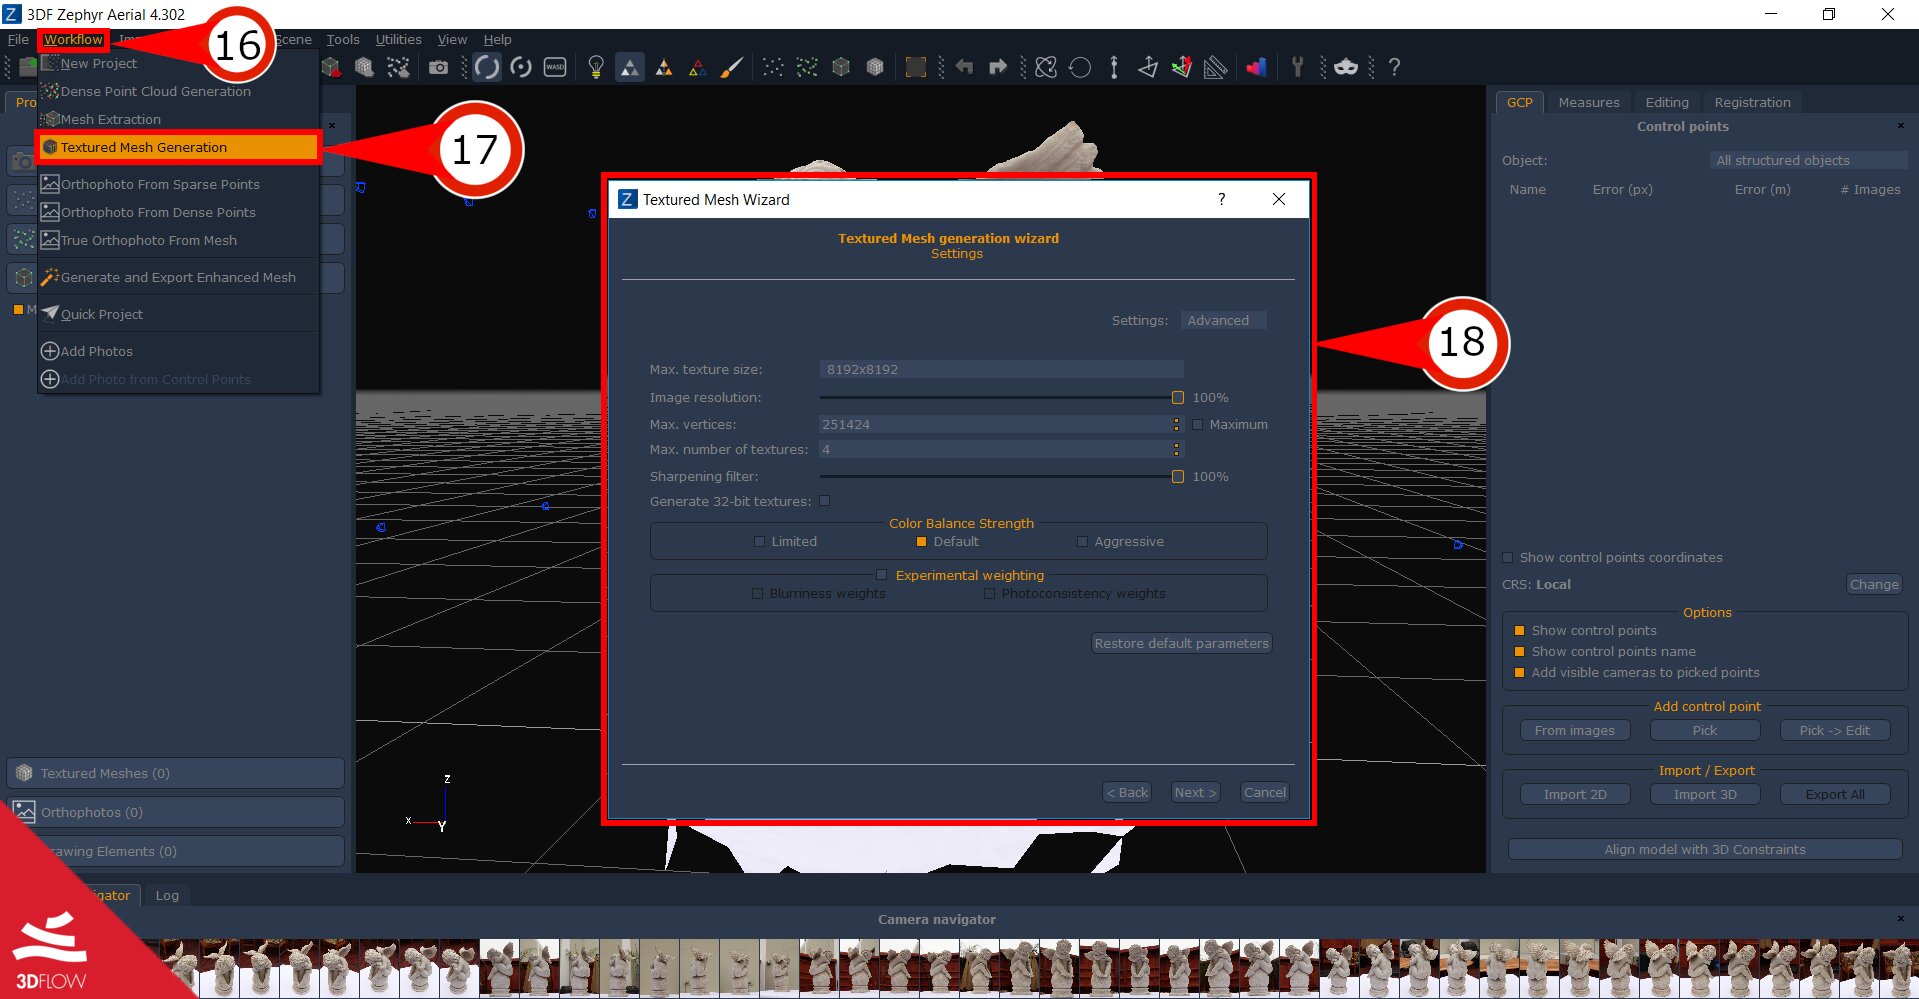Image resolution: width=1919 pixels, height=999 pixels.
Task: Click the Sharpening filter slider handle
Action: (x=1178, y=476)
